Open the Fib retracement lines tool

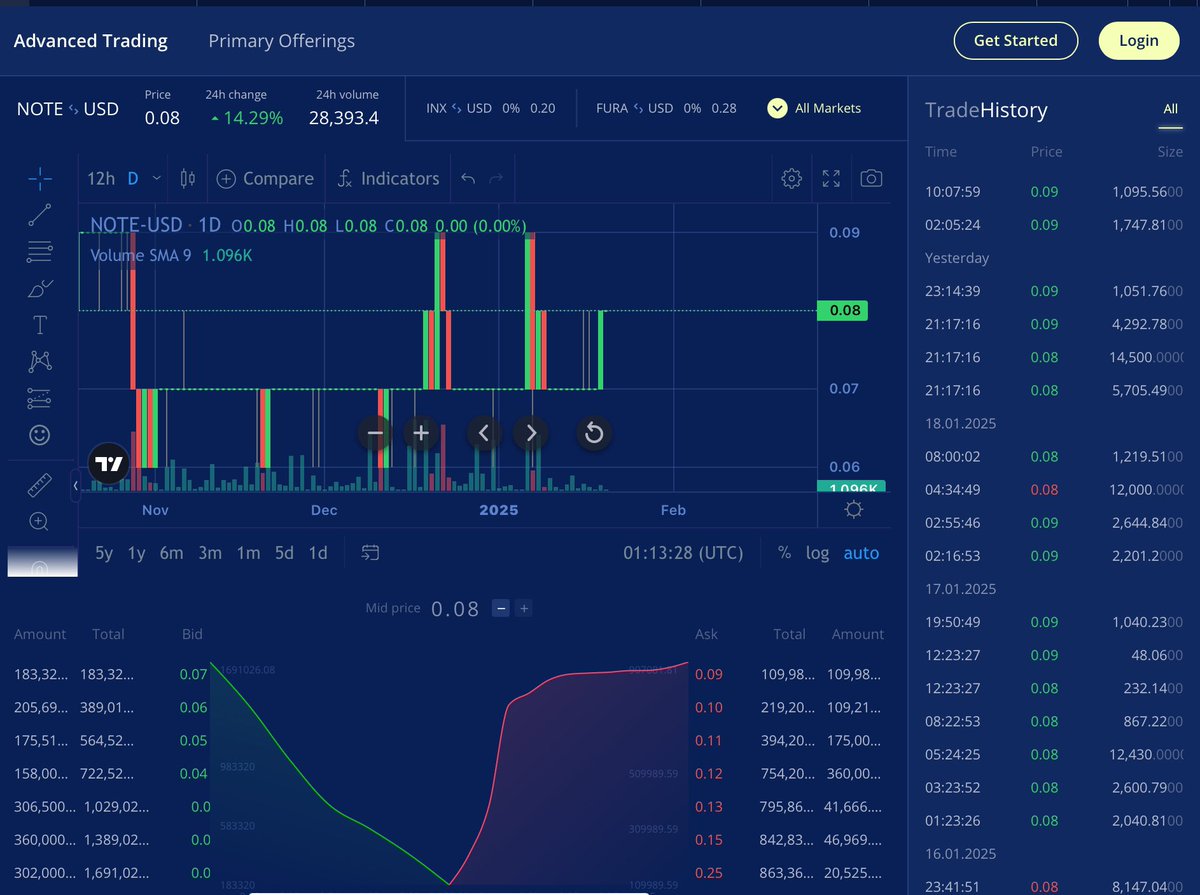click(40, 251)
